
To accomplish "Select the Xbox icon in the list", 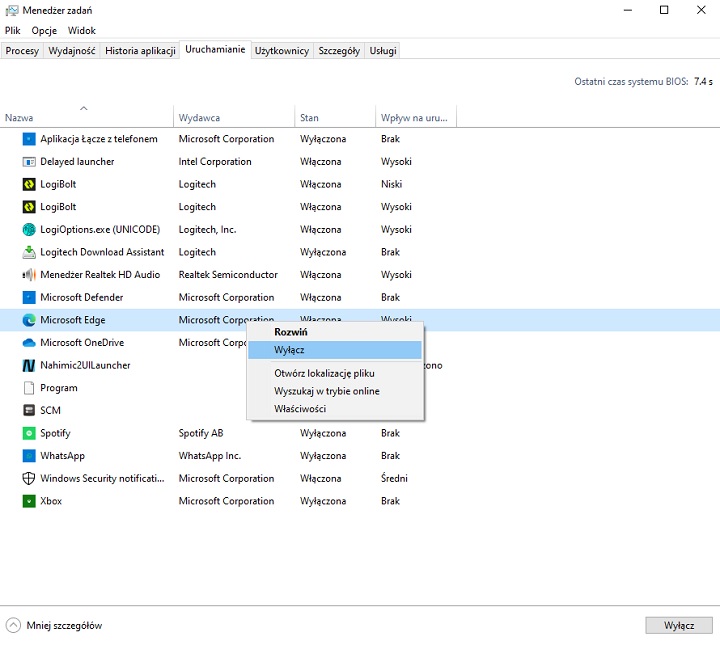I will click(x=29, y=501).
